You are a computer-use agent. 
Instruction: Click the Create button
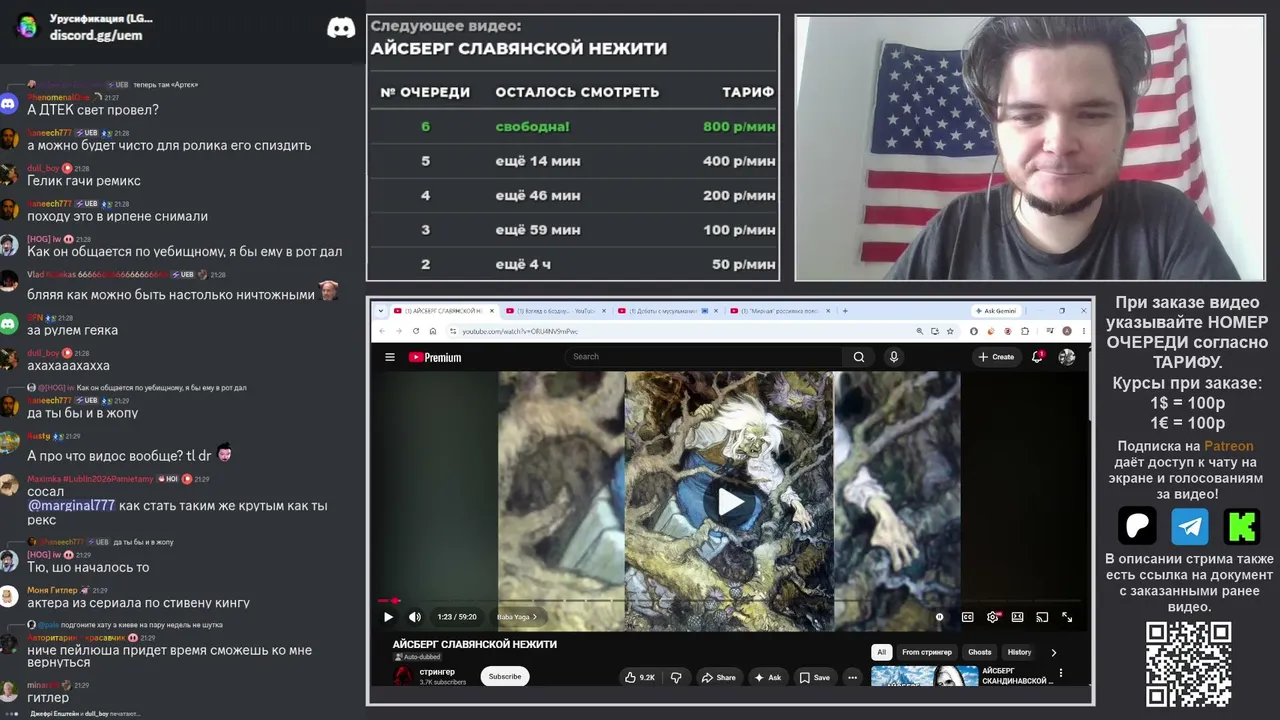pyautogui.click(x=996, y=357)
